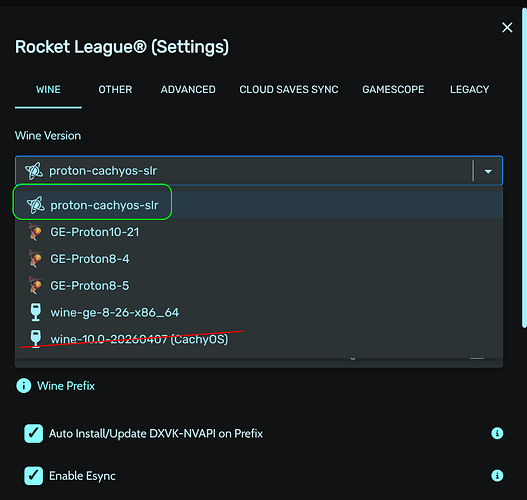Click the Wine Prefix info icon

pos(24,385)
